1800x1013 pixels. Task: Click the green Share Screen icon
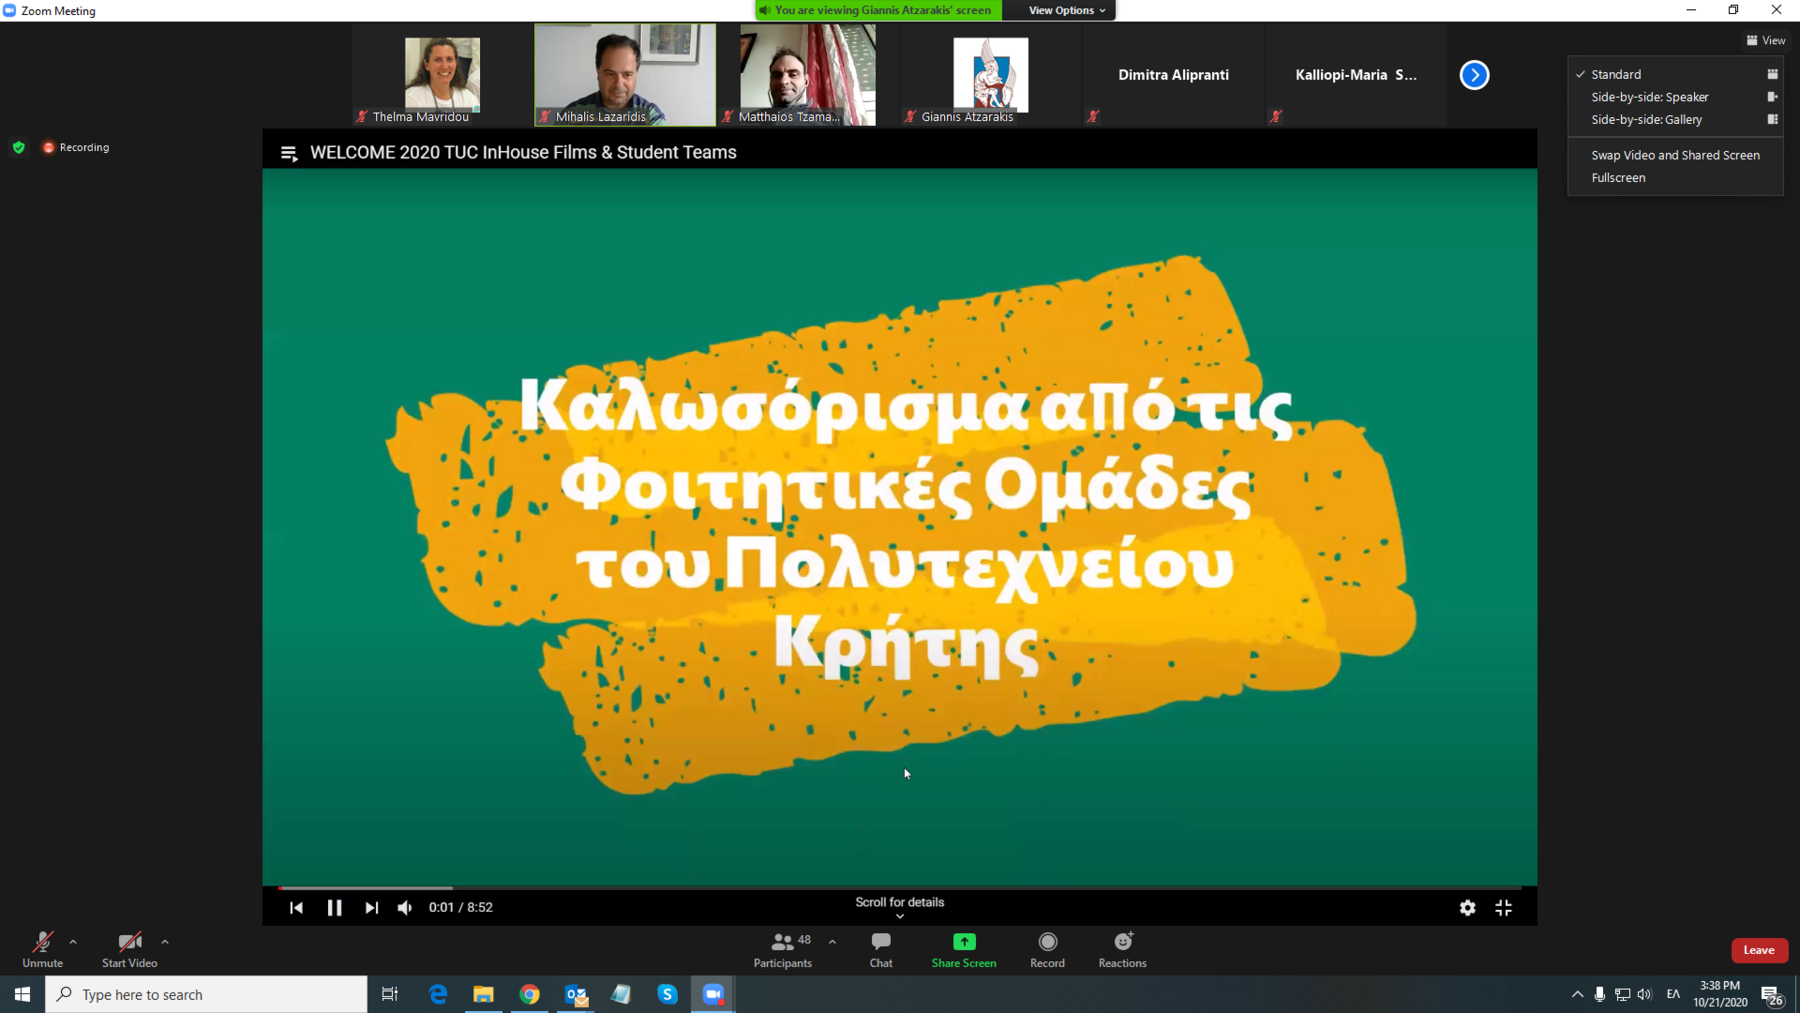(963, 942)
